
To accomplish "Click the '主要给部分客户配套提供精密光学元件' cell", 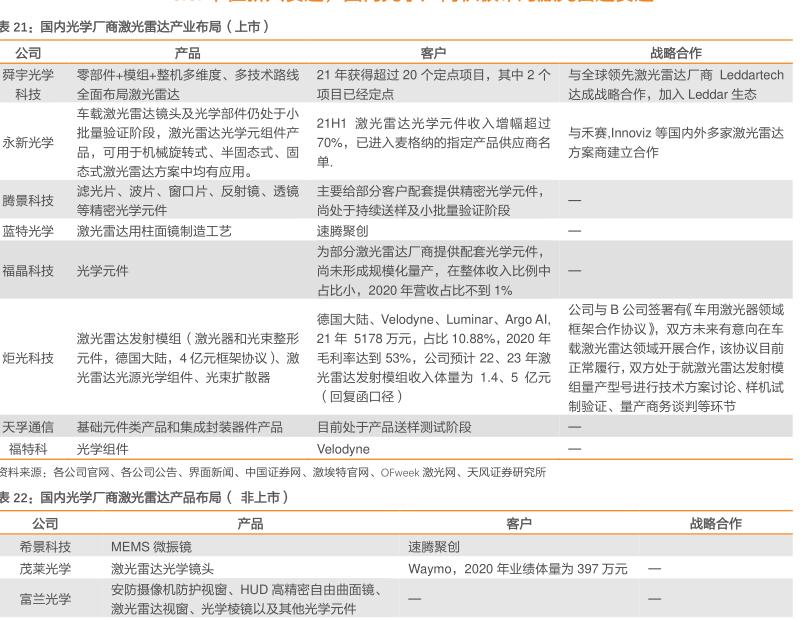I will point(431,200).
